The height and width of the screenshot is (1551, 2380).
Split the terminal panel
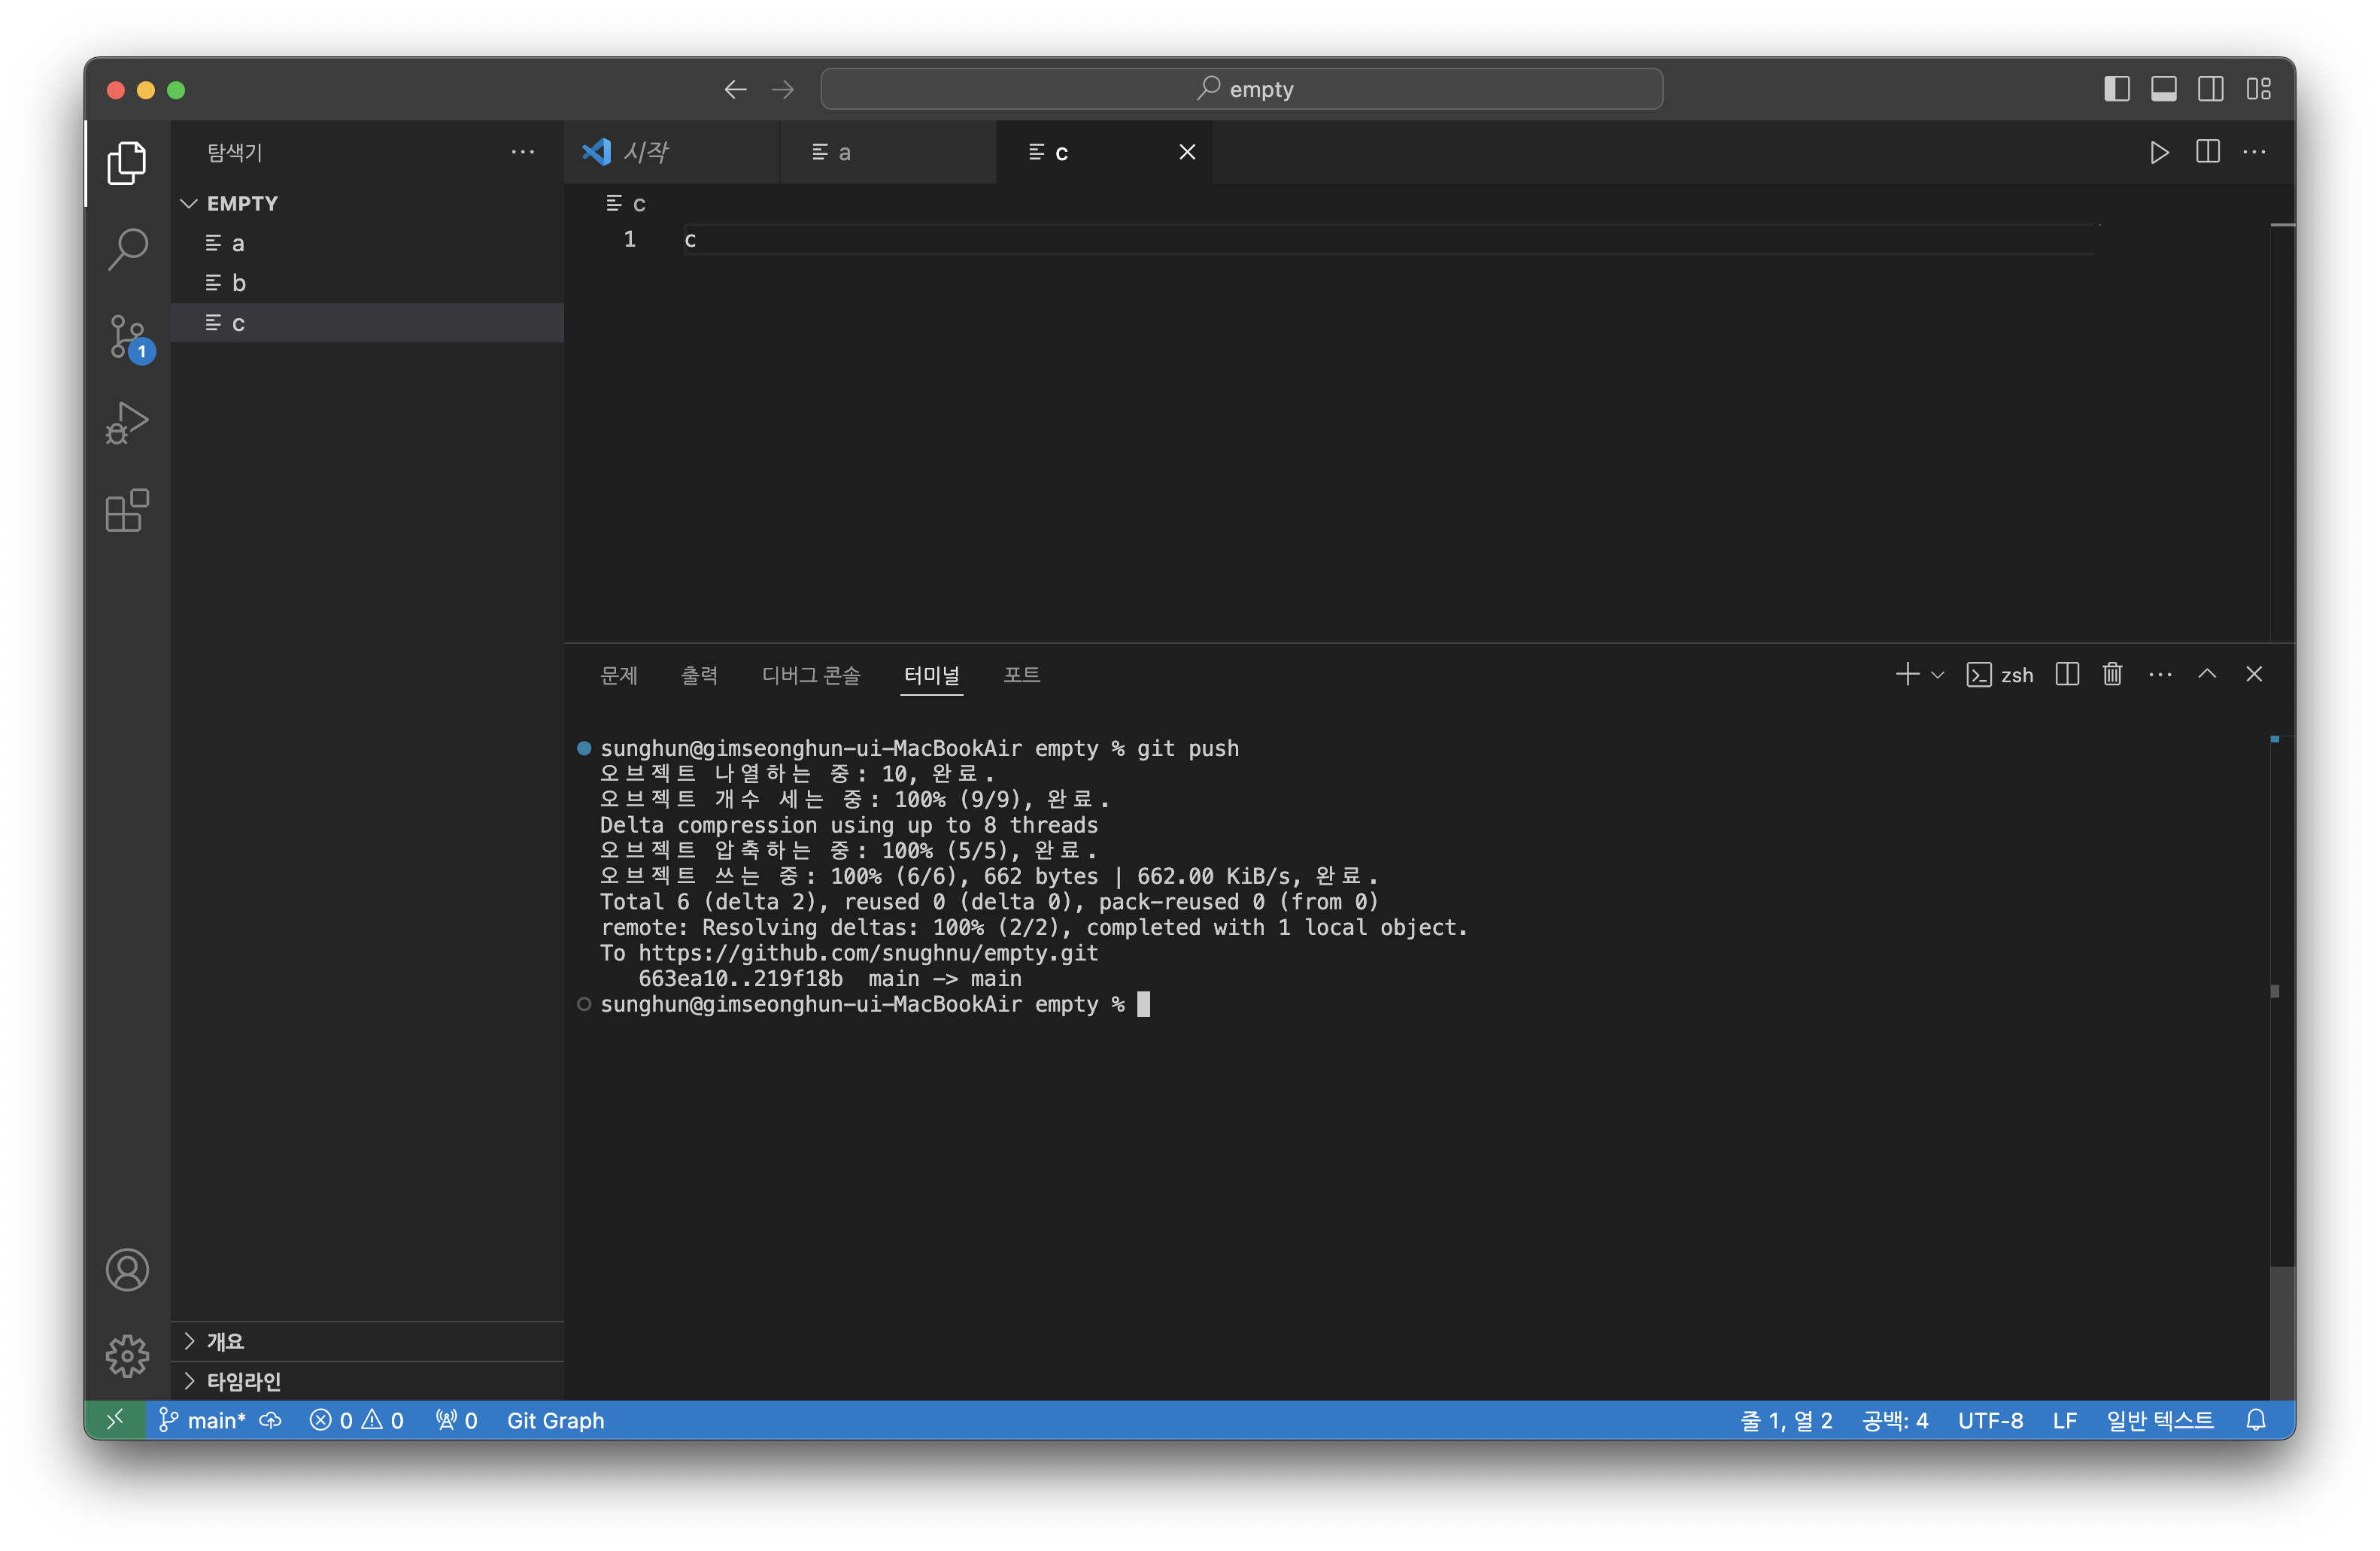pyautogui.click(x=2067, y=675)
